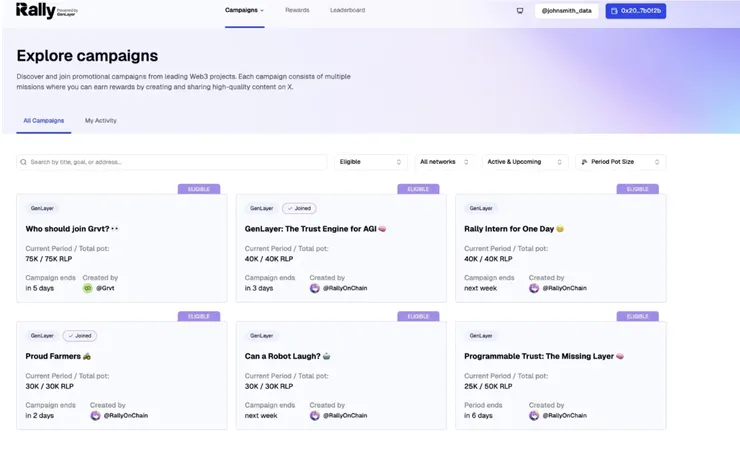Click the 'in 3 days' campaign end text
This screenshot has width=740, height=450.
(x=259, y=288)
